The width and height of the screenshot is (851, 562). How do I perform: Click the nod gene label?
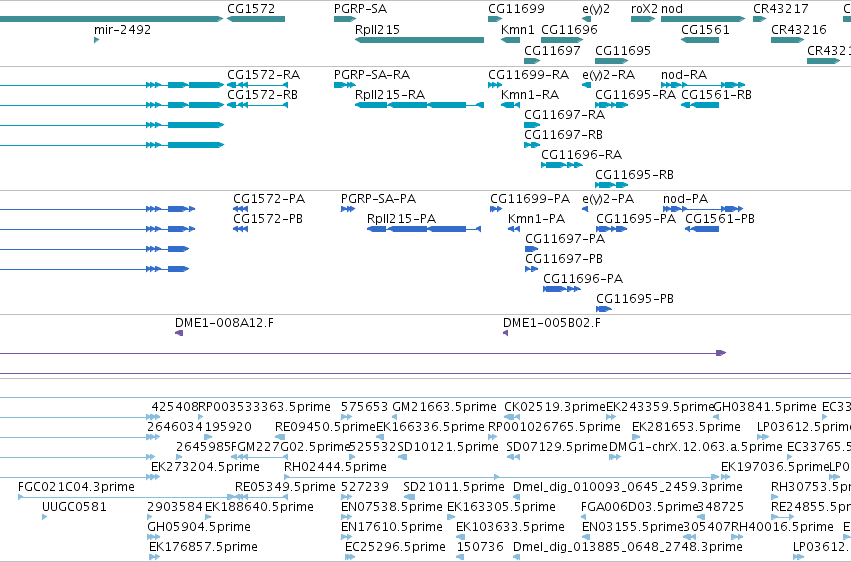coord(672,9)
